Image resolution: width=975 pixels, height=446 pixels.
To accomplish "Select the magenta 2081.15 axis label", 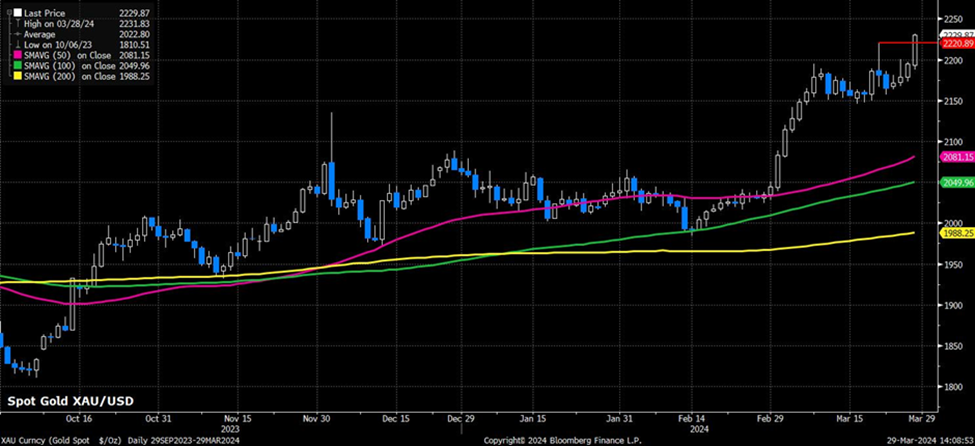I will (955, 158).
